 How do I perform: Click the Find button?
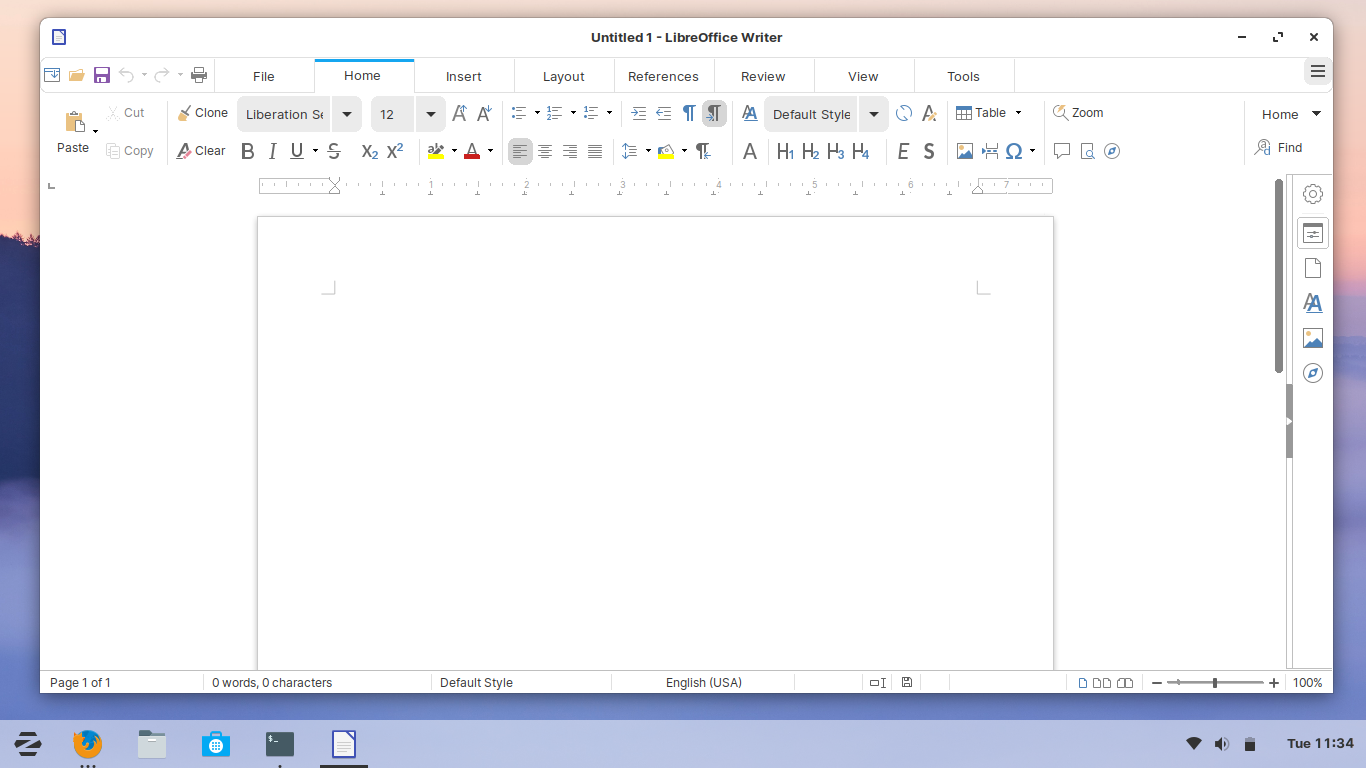tap(1279, 147)
